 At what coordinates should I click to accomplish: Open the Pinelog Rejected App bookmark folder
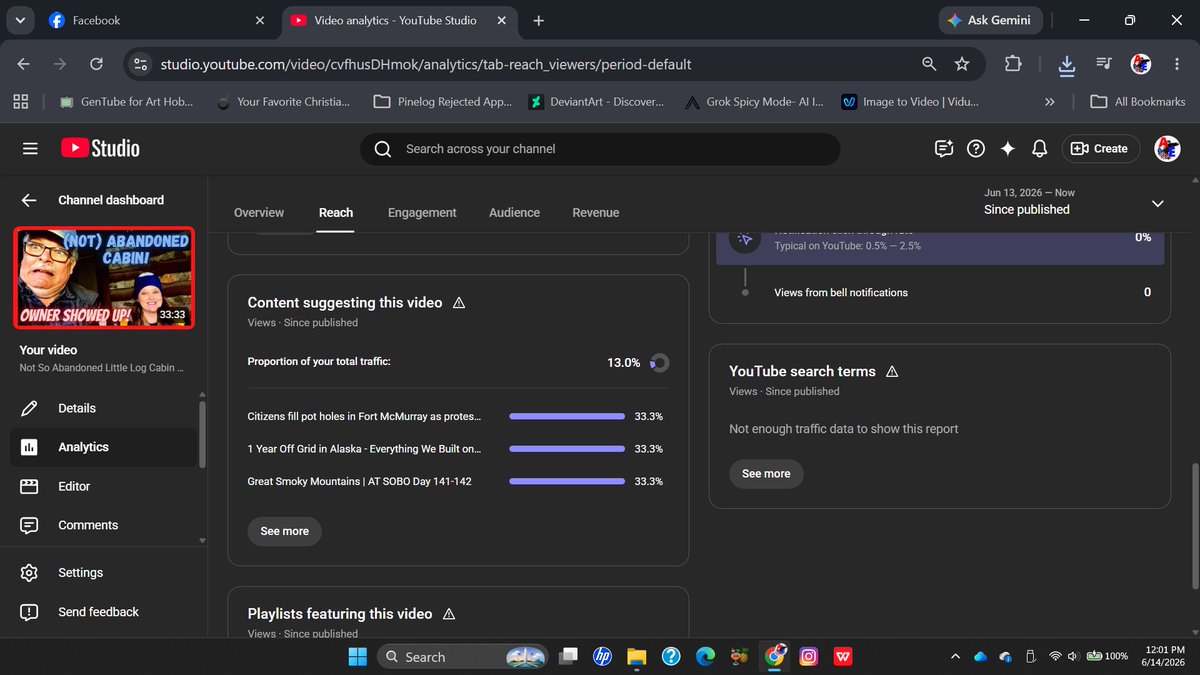[x=442, y=101]
